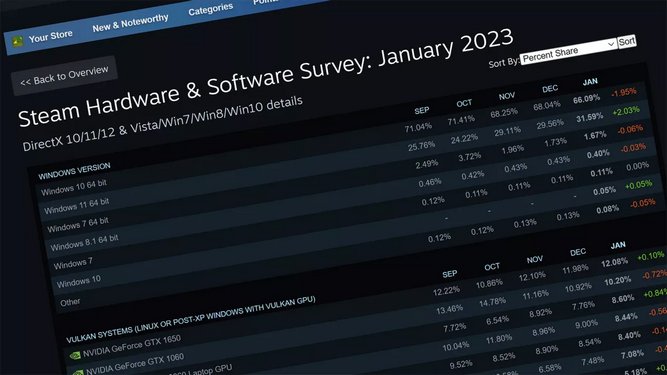Click the 1.96% value
This screenshot has width=667, height=375.
pyautogui.click(x=513, y=149)
